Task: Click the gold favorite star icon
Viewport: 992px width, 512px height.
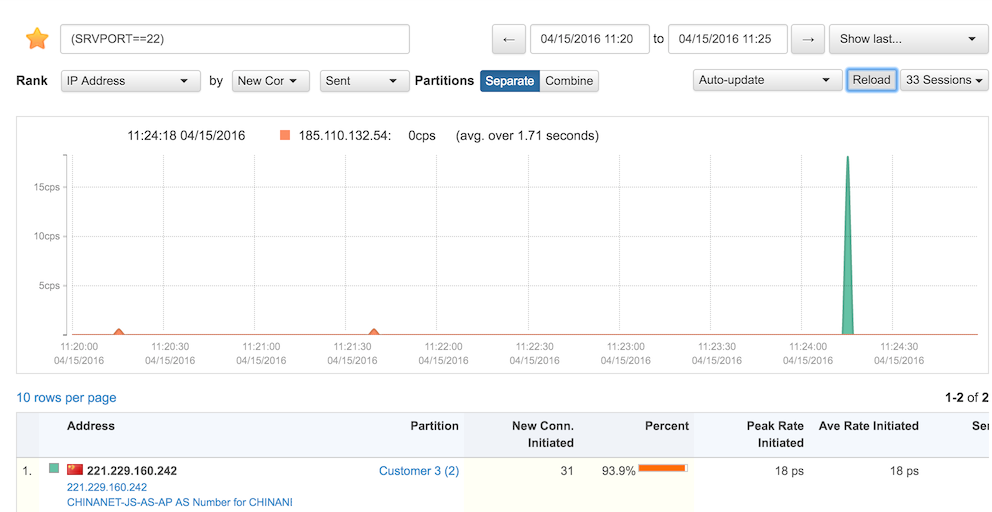Action: pos(37,39)
